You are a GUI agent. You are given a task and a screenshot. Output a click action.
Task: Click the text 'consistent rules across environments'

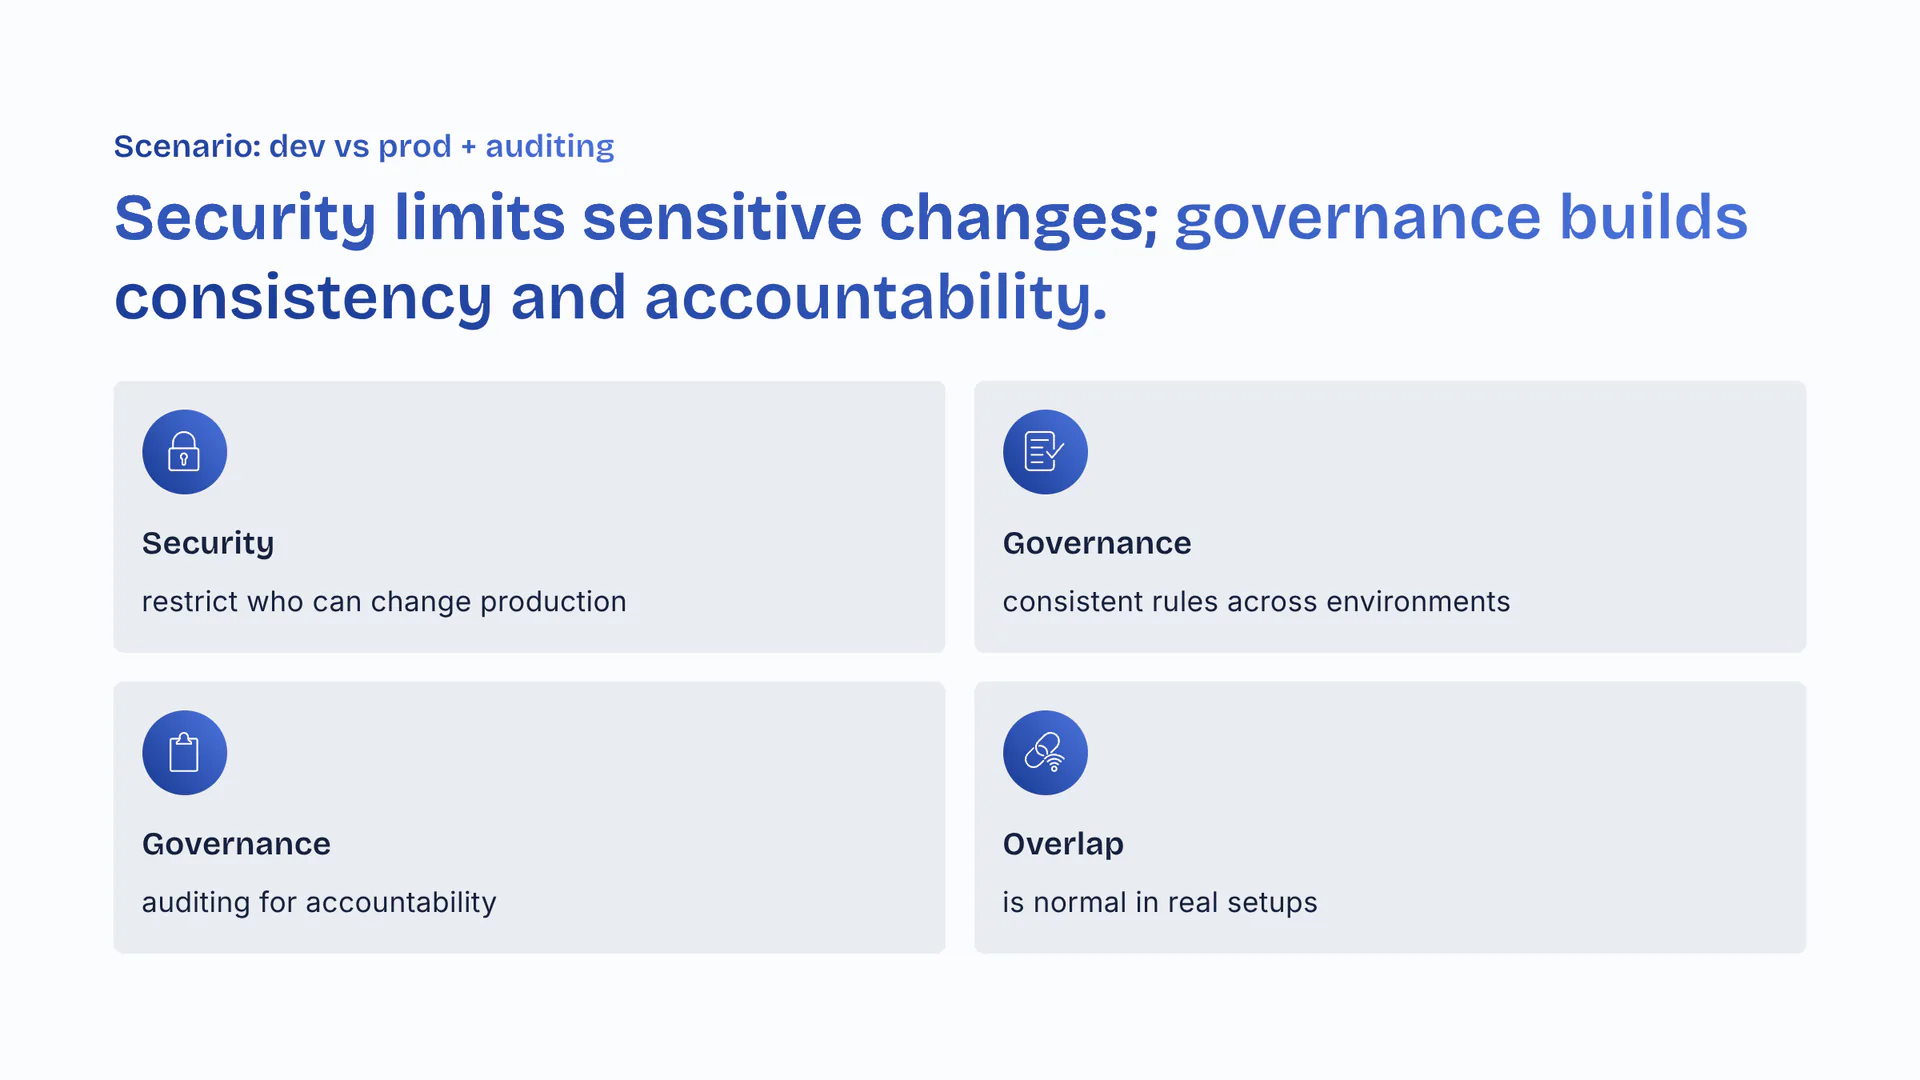(x=1256, y=602)
